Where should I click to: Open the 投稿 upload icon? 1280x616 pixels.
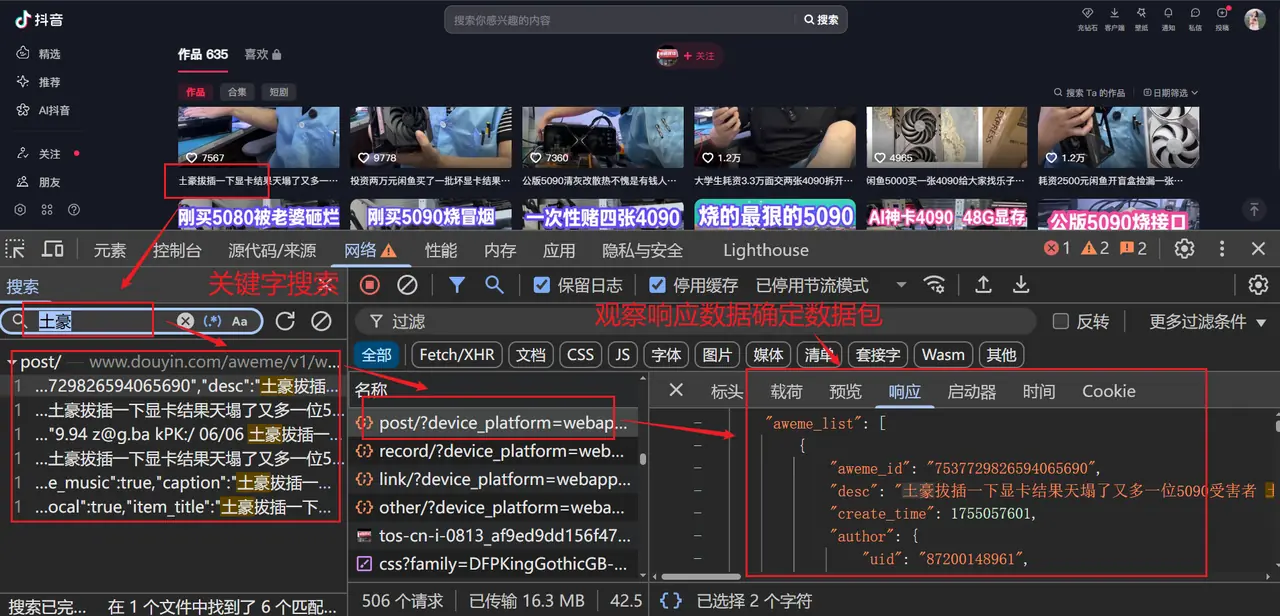pos(1223,19)
